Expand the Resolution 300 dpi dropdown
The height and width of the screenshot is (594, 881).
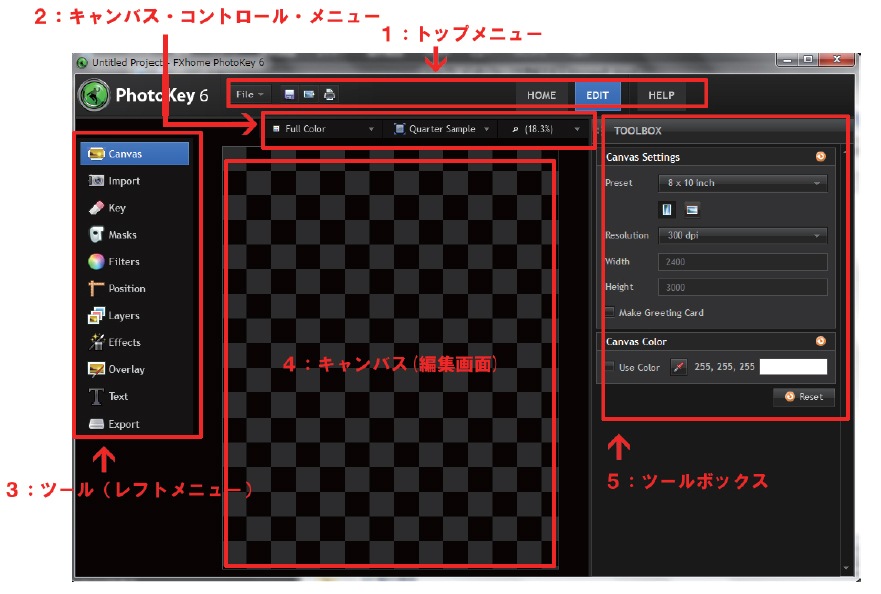pyautogui.click(x=742, y=236)
